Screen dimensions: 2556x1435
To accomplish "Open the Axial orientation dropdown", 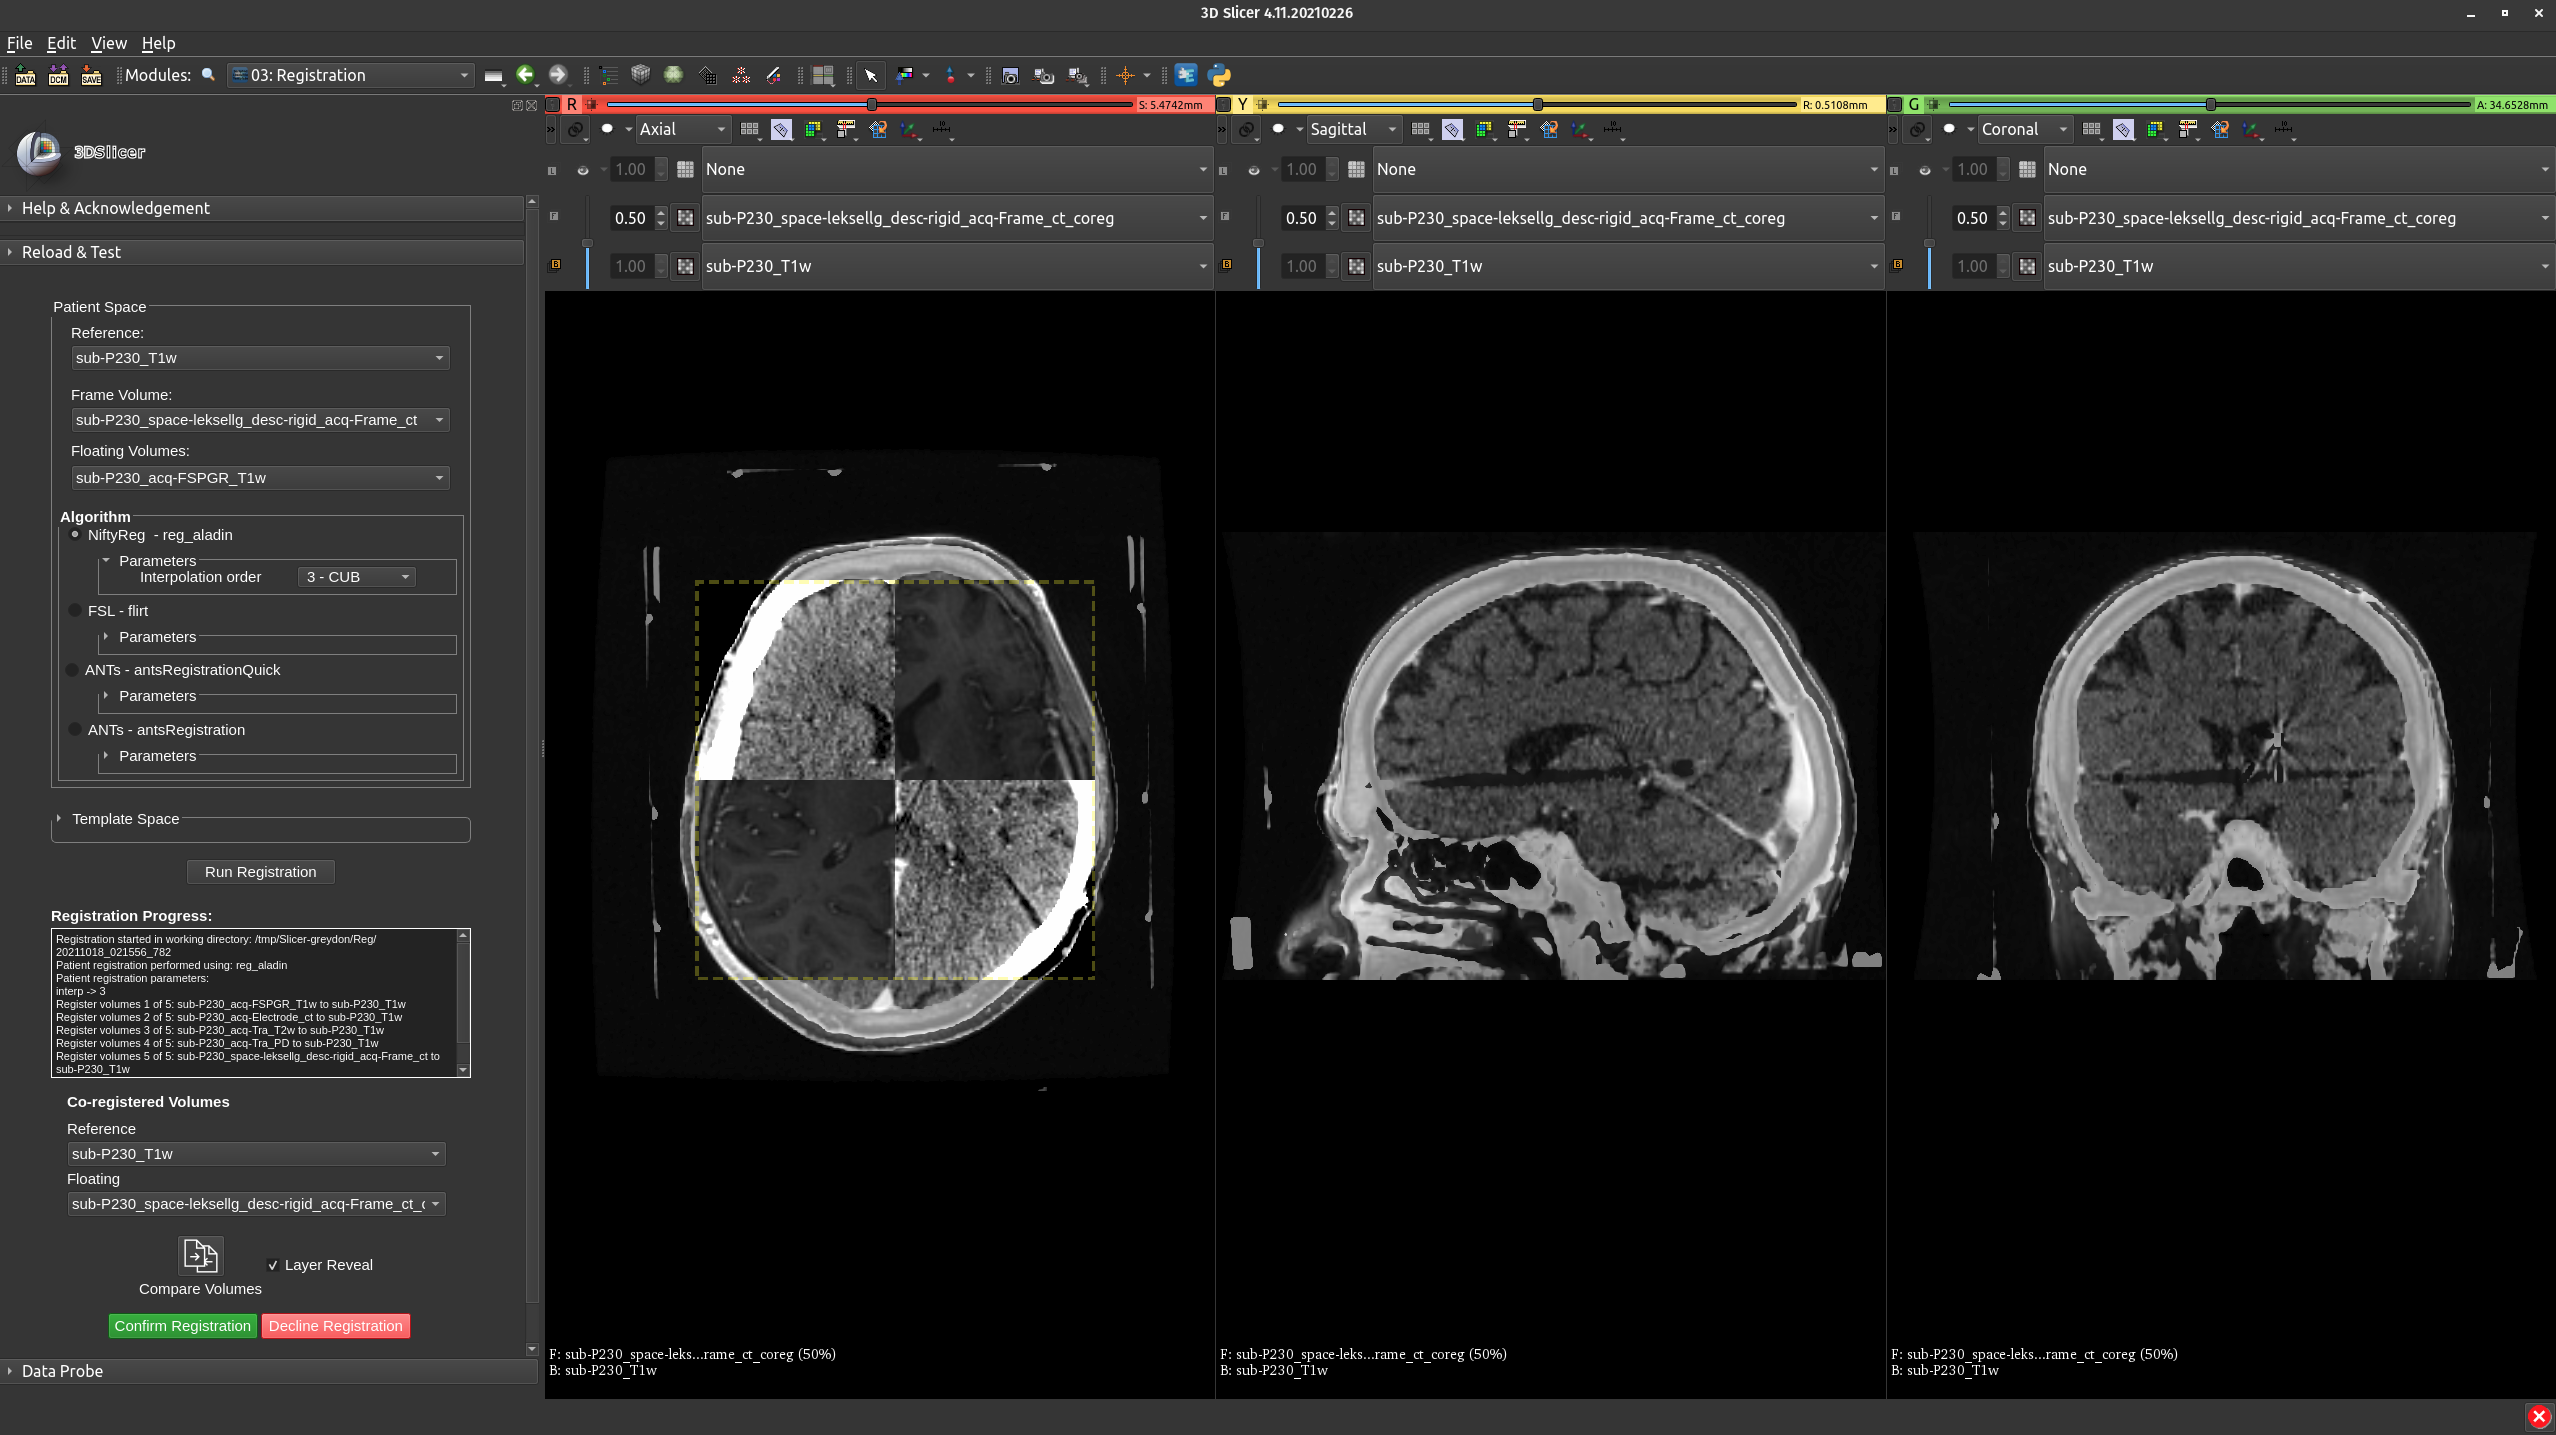I will tap(682, 129).
